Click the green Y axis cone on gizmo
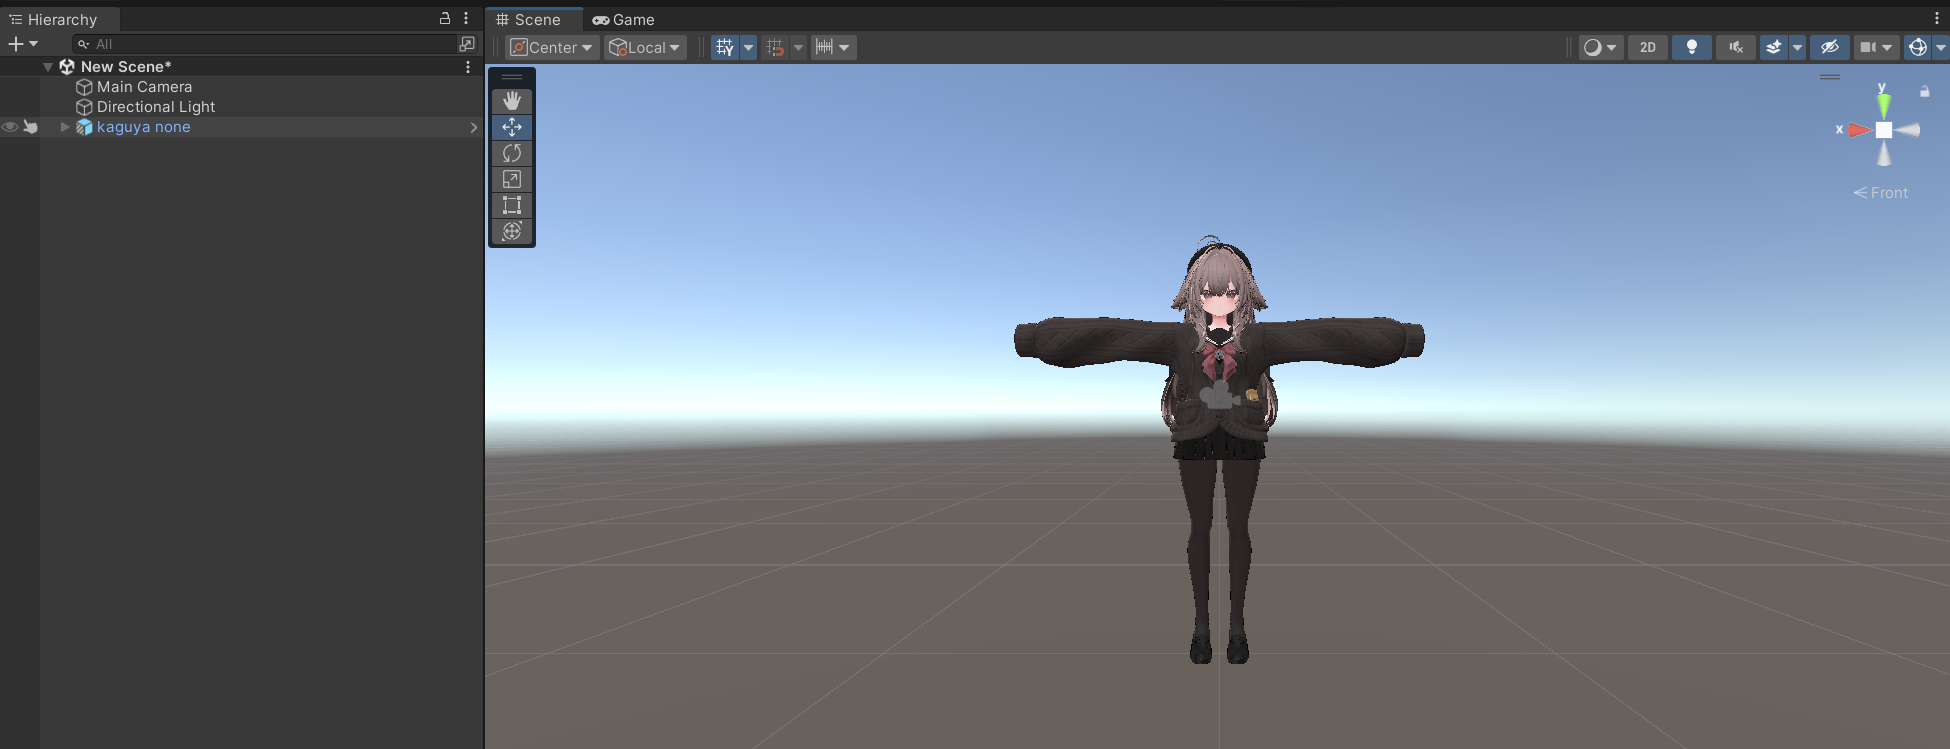The image size is (1950, 749). [x=1884, y=105]
